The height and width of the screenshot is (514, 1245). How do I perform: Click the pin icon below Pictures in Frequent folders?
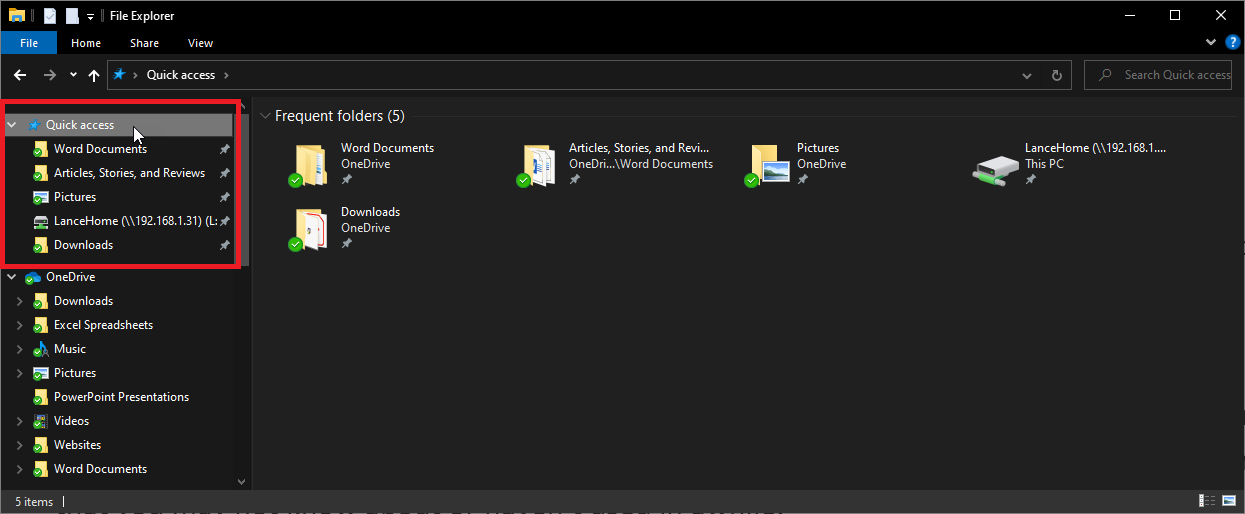point(803,180)
